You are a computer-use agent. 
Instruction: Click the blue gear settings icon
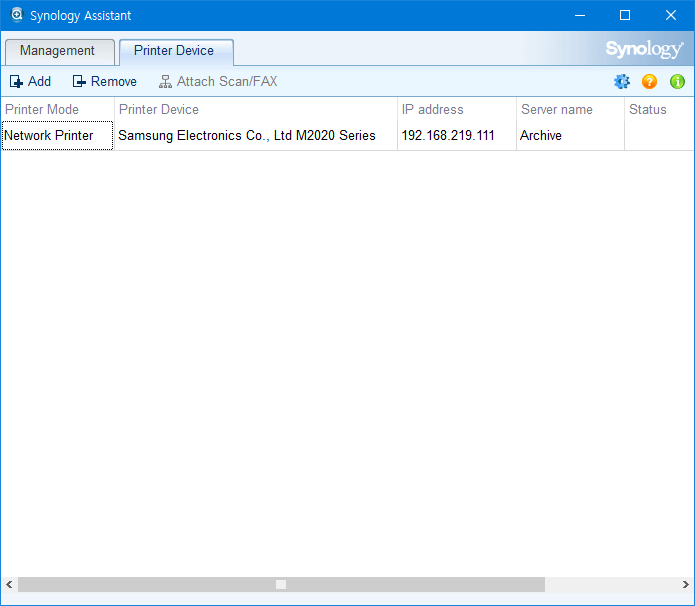[622, 82]
